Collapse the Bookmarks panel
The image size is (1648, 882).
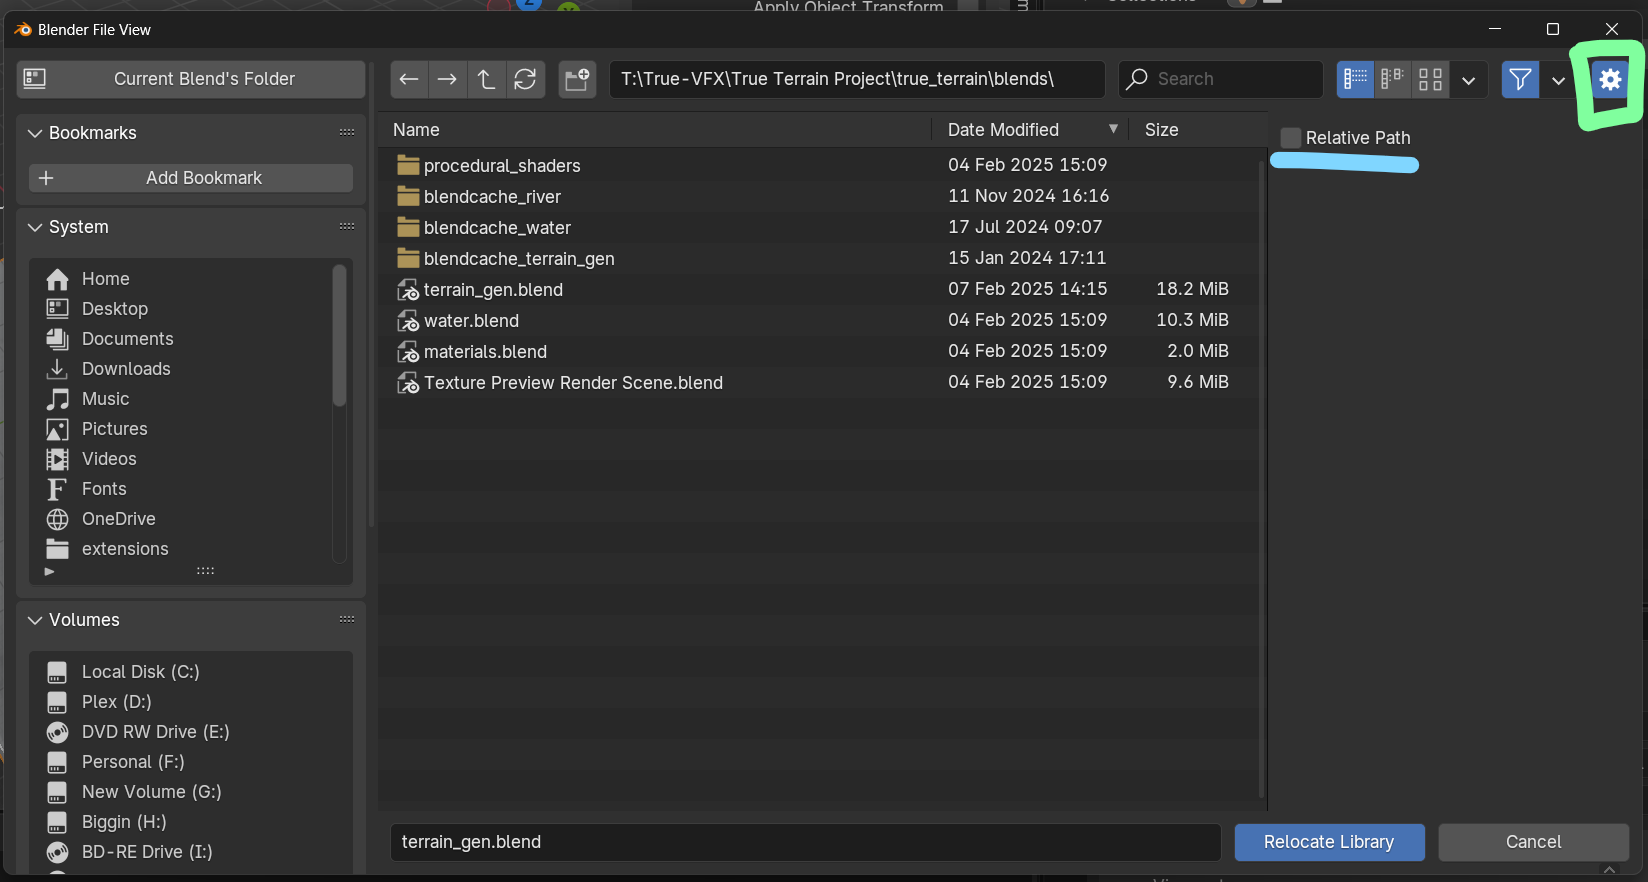36,133
